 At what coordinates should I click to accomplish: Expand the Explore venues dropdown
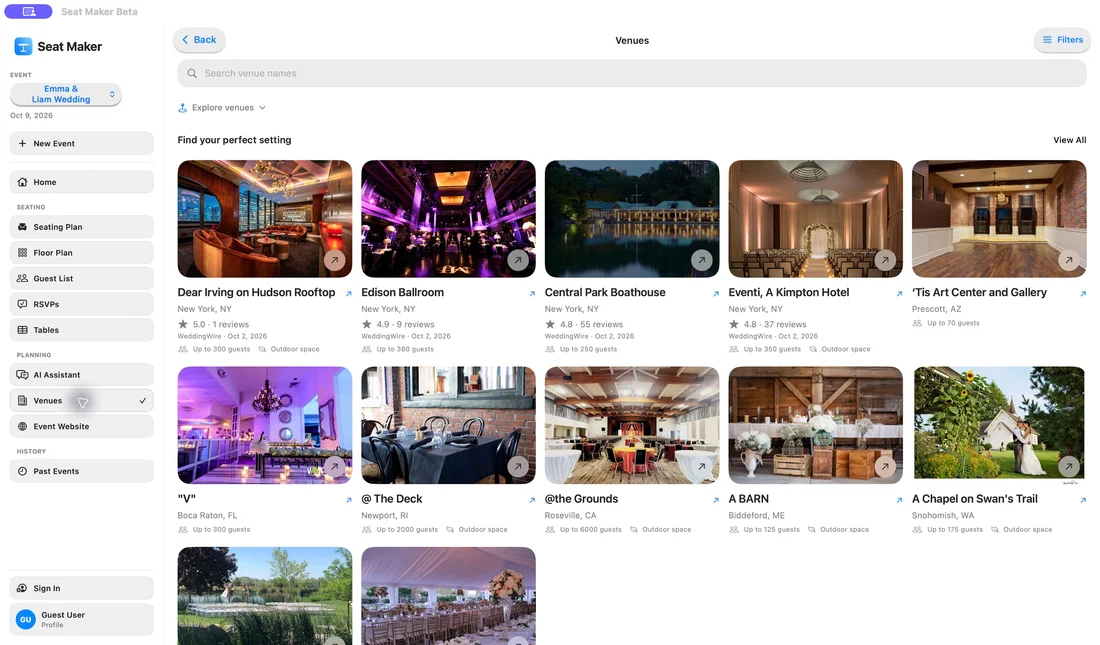222,107
